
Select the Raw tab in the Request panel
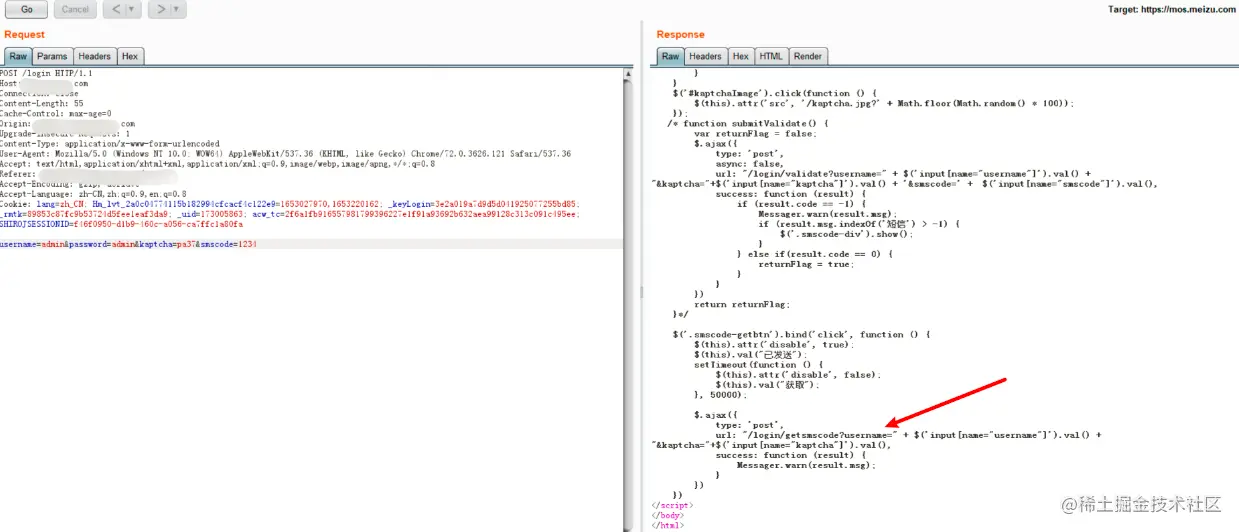[x=18, y=57]
